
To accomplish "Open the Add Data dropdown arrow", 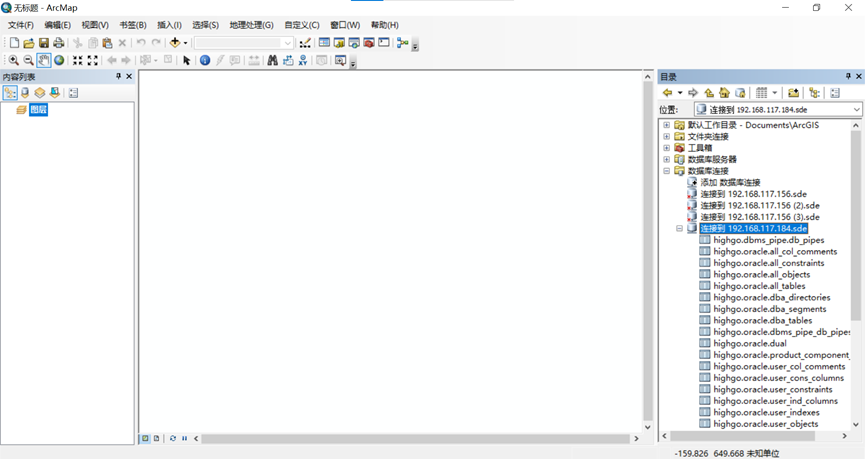I will pyautogui.click(x=185, y=43).
